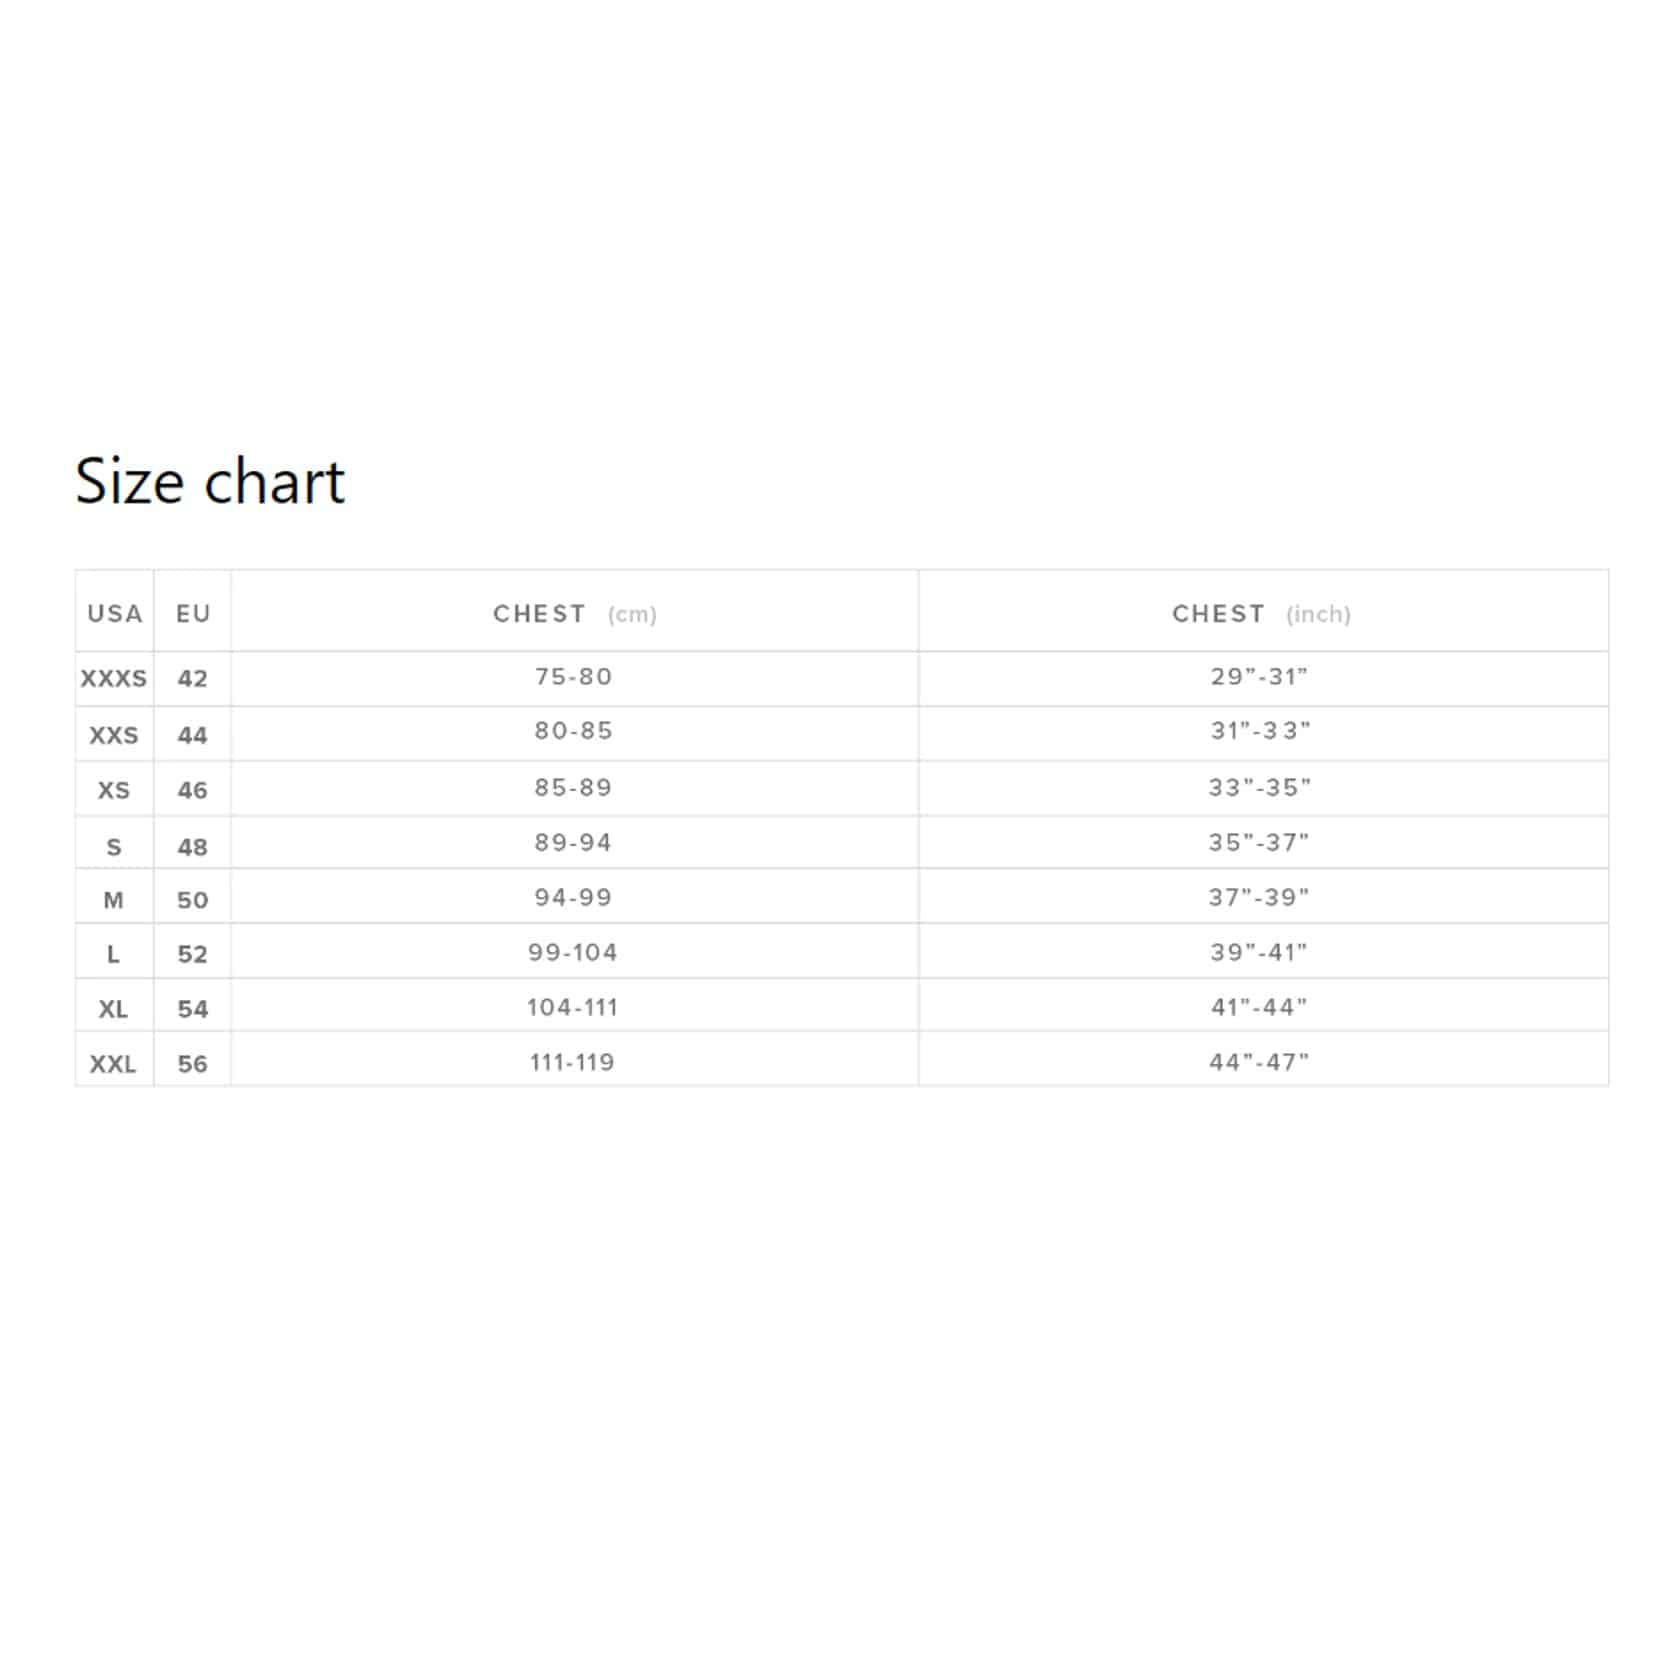Pick the XXL size cell
The height and width of the screenshot is (1654, 1653).
pyautogui.click(x=113, y=1064)
